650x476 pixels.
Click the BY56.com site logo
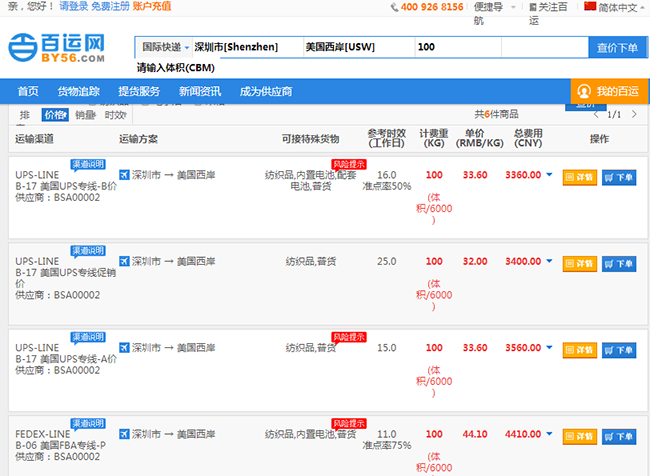(58, 46)
